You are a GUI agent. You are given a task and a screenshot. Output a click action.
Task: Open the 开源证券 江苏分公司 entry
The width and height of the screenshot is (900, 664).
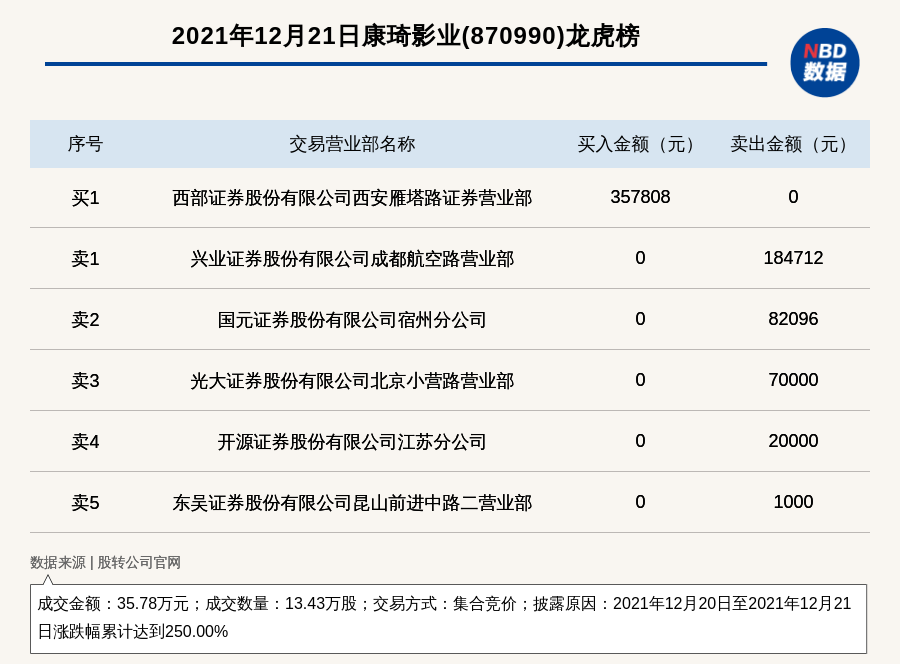coord(352,442)
